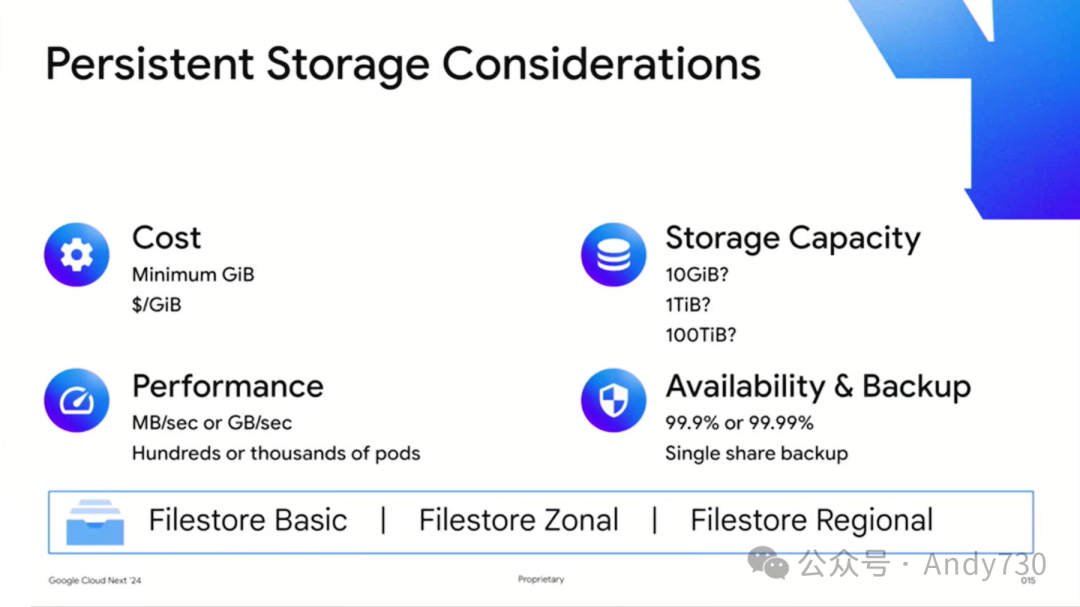Click the Filestore file drawer icon
Image resolution: width=1080 pixels, height=607 pixels.
pos(95,521)
